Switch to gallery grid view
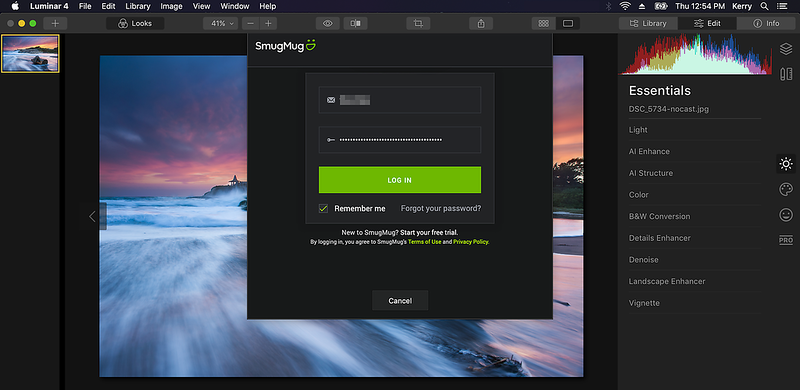 point(543,23)
